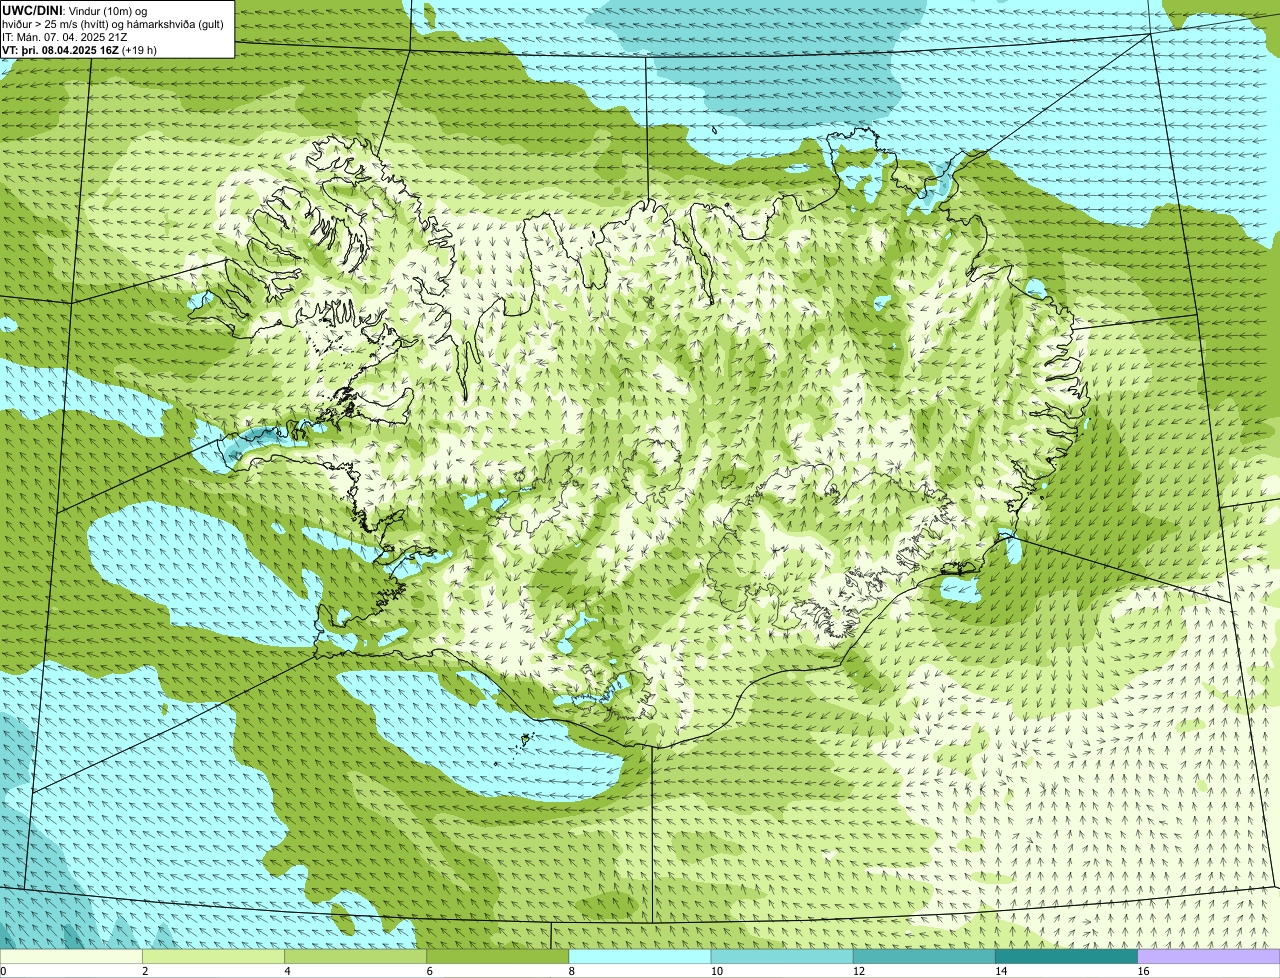1280x978 pixels.
Task: Click the "4" label on the color scale
Action: point(287,971)
